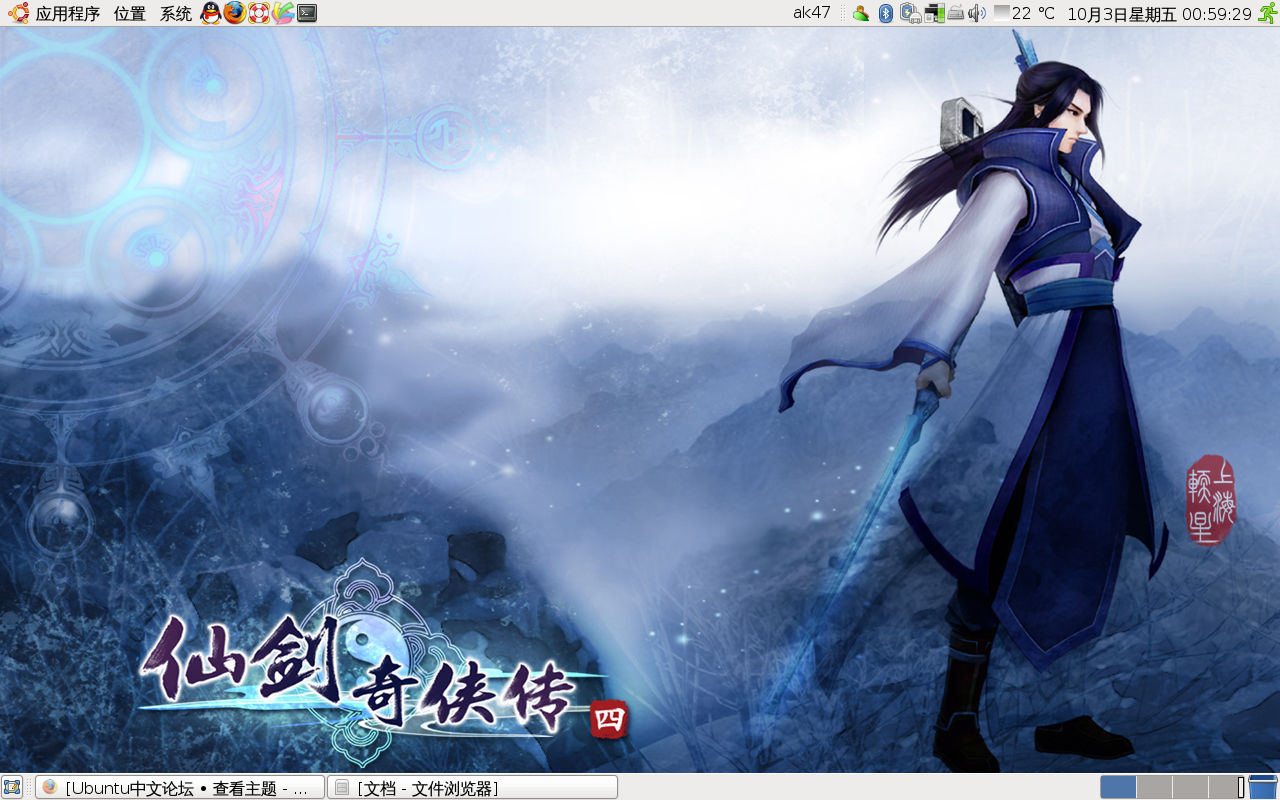Click the show desktop button
Screen dimensions: 1280x800
pyautogui.click(x=12, y=787)
